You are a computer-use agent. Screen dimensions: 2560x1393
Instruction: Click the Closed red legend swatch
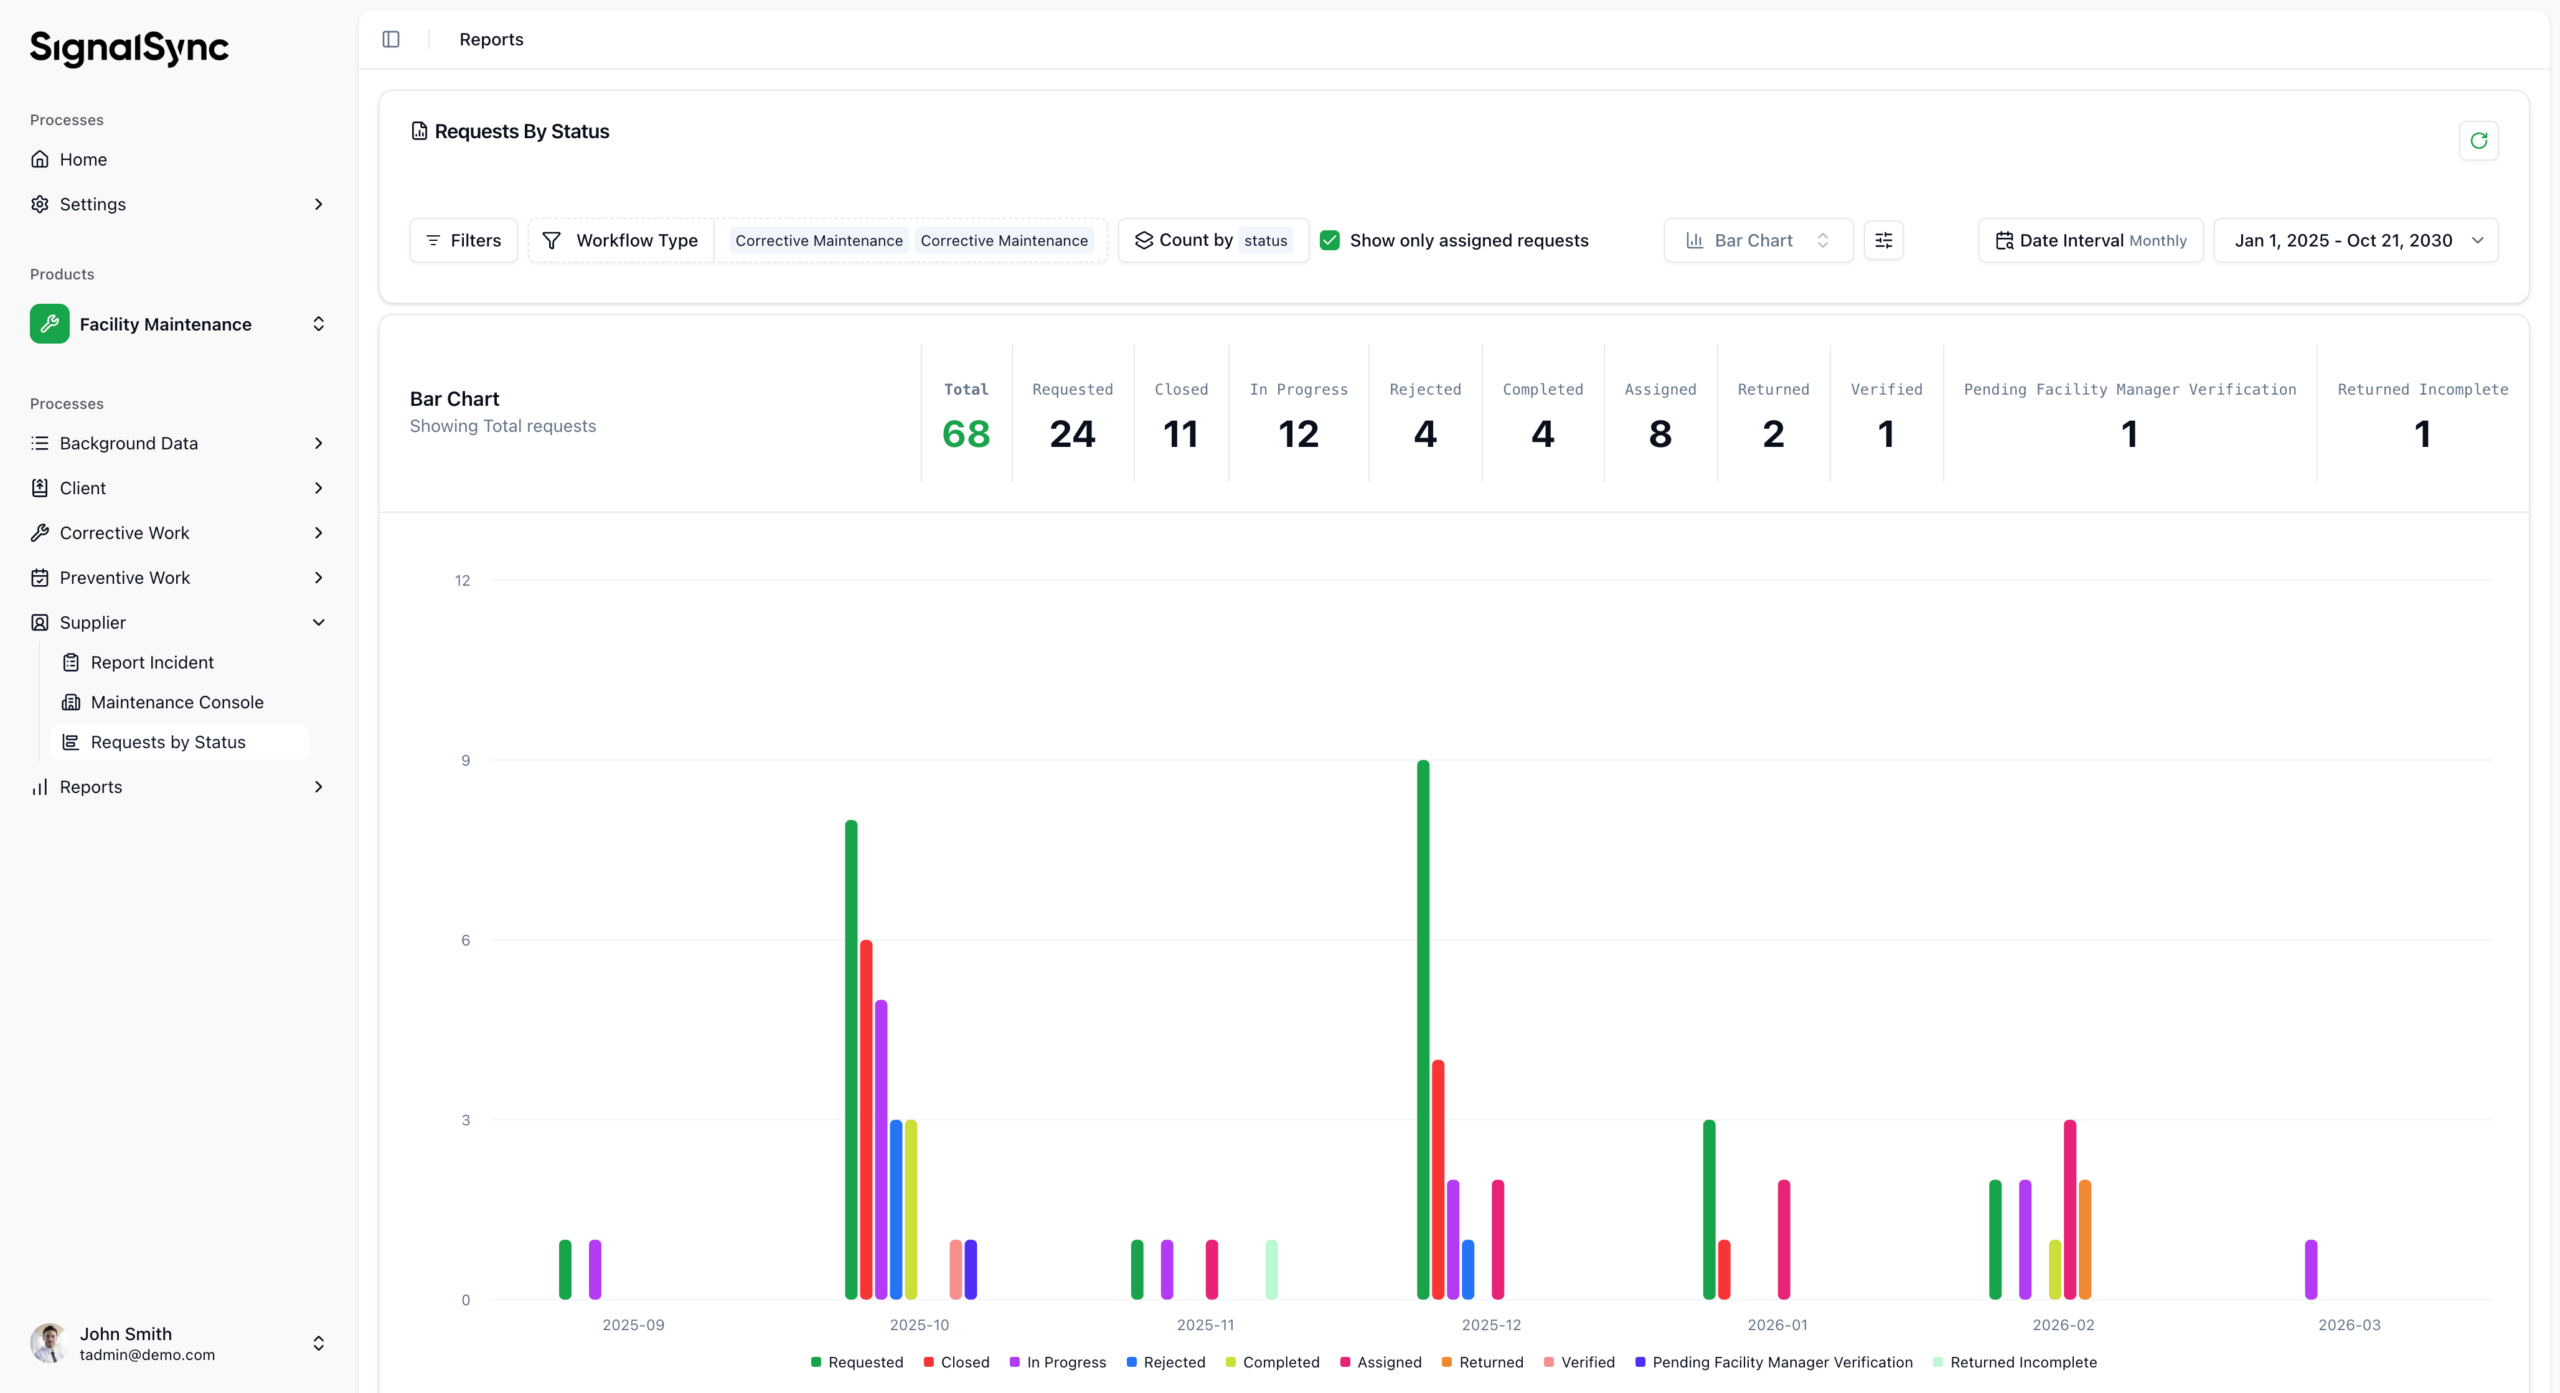click(x=929, y=1362)
